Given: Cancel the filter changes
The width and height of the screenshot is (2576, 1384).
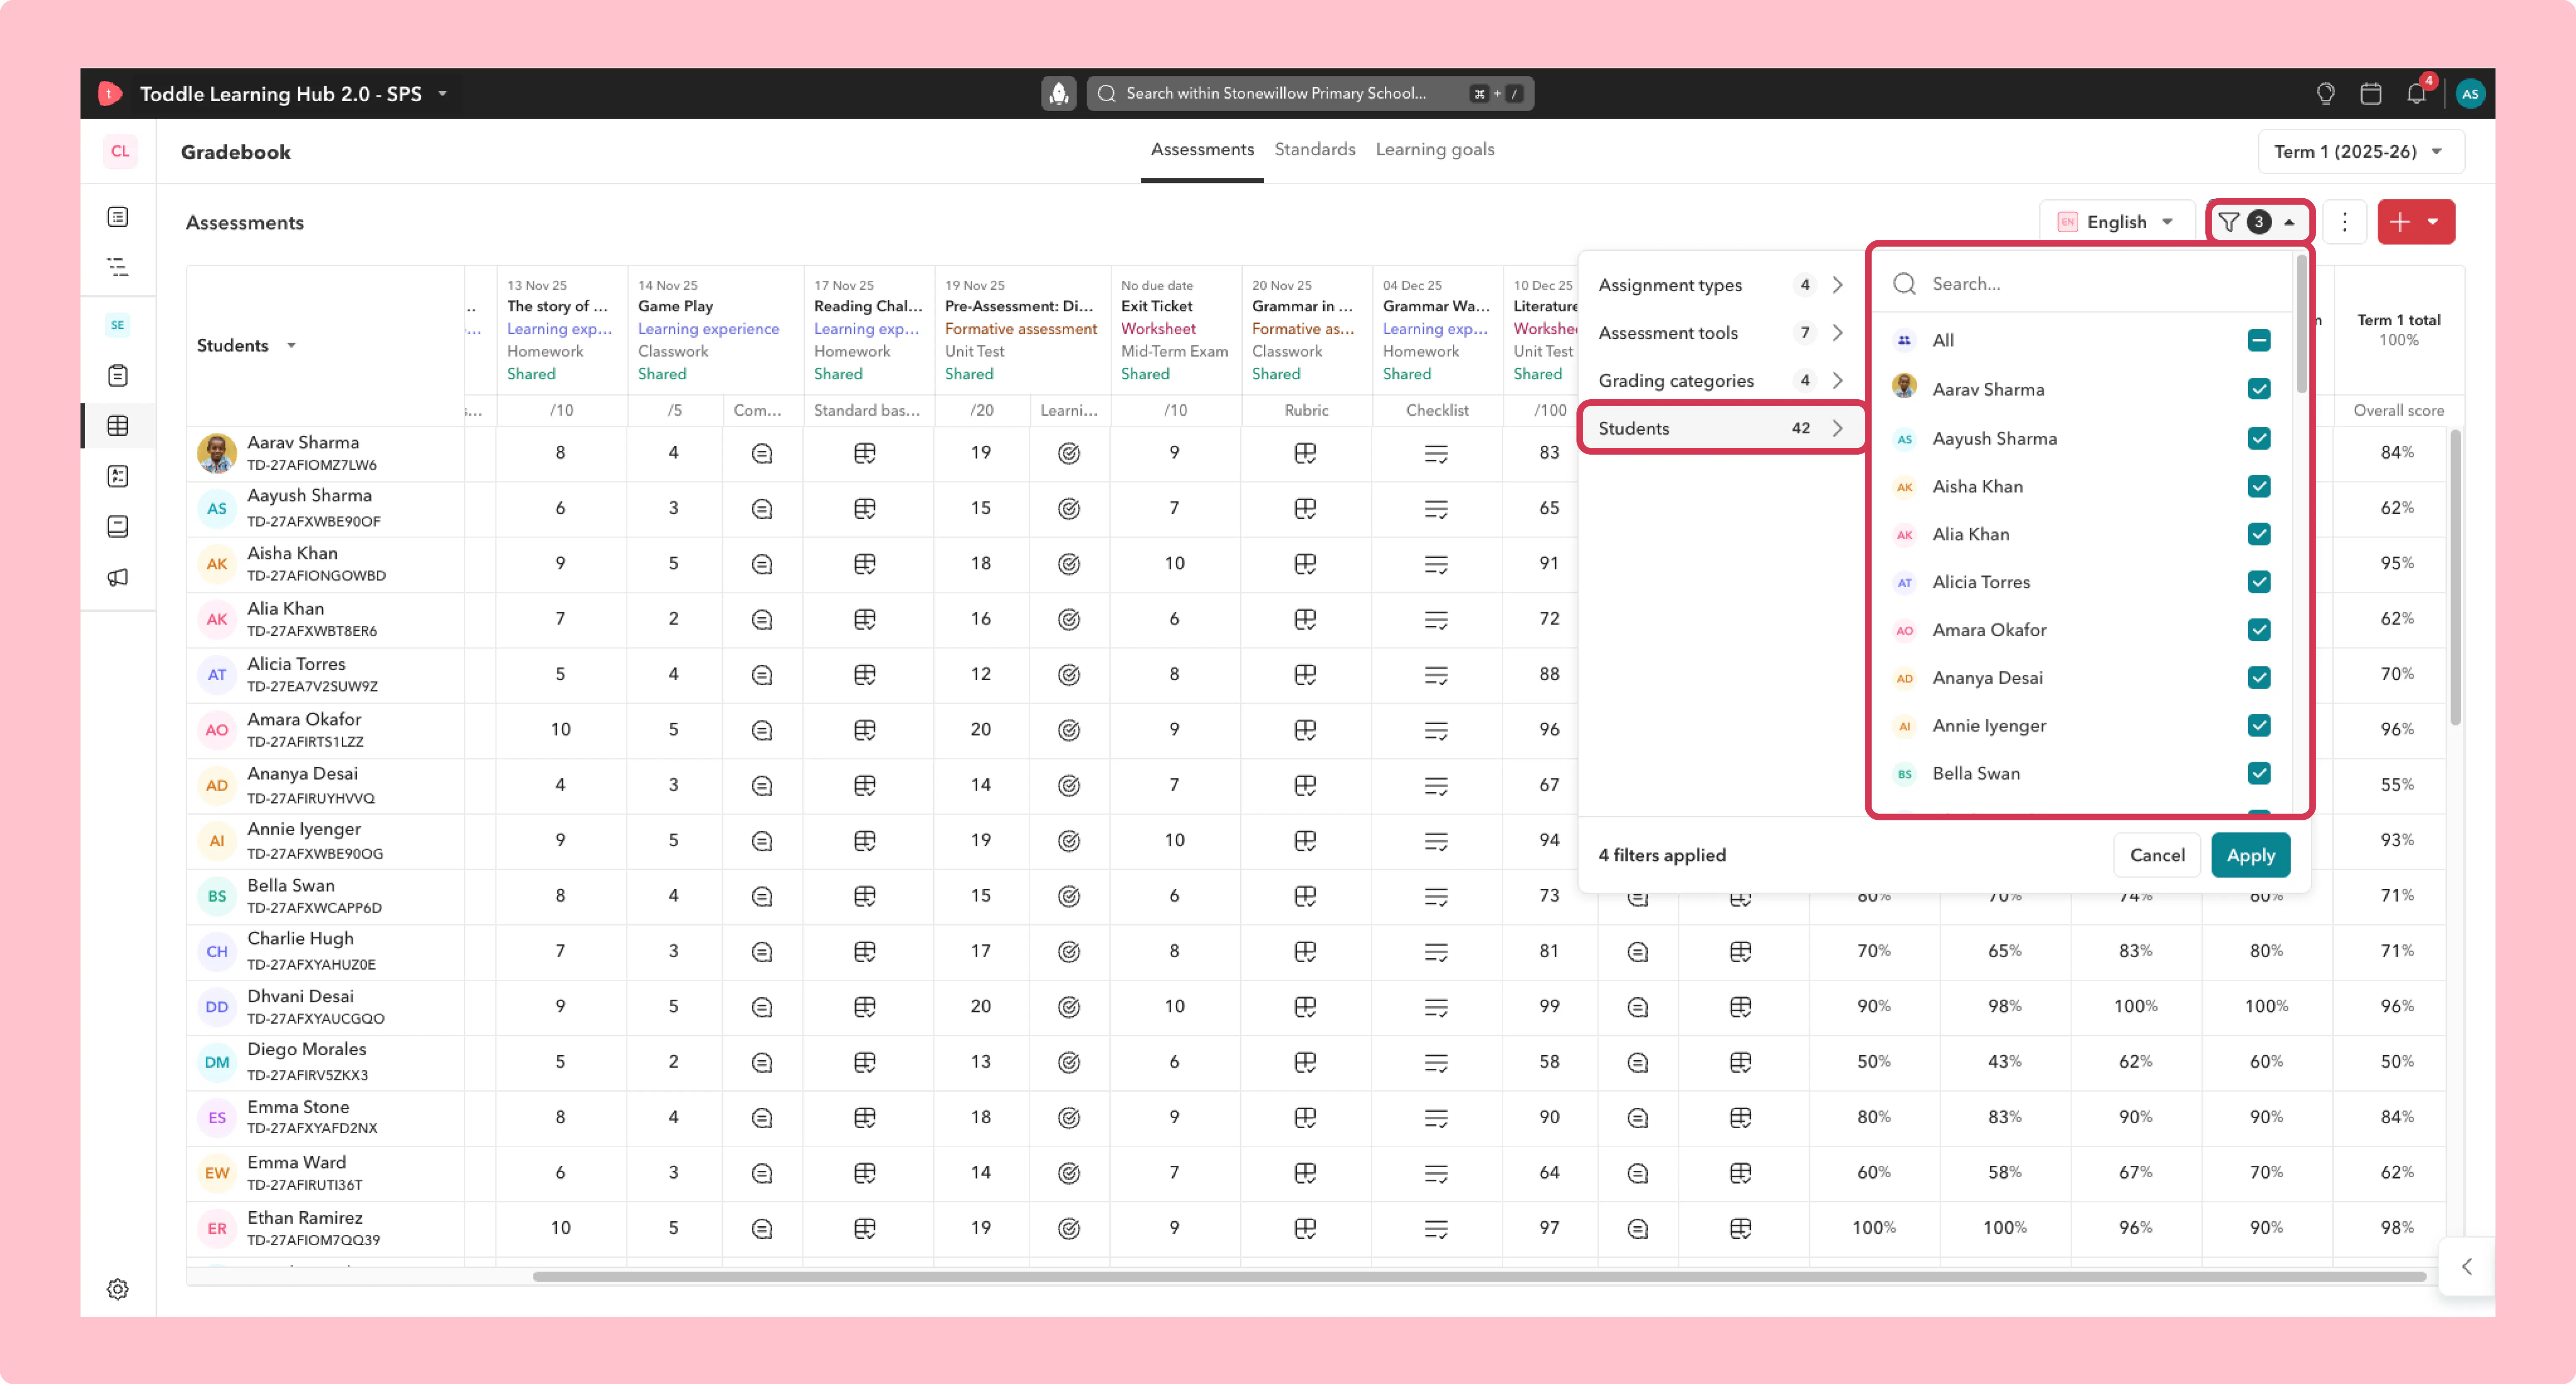Looking at the screenshot, I should pyautogui.click(x=2157, y=855).
